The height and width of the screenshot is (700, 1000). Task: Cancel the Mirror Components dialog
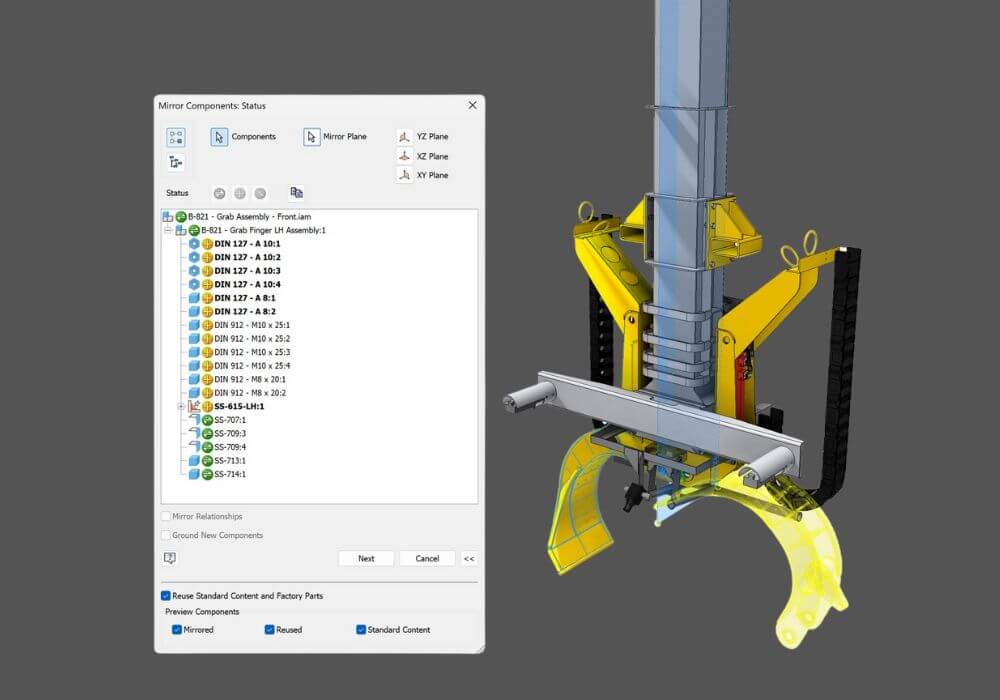click(427, 558)
